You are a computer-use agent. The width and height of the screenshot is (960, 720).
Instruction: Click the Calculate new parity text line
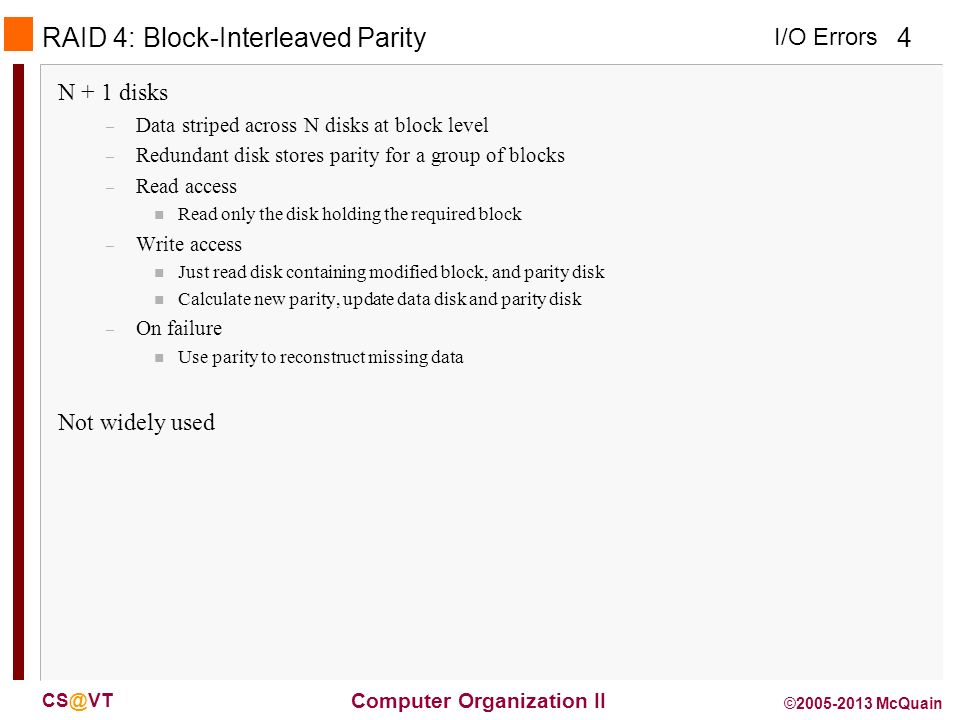pos(380,299)
